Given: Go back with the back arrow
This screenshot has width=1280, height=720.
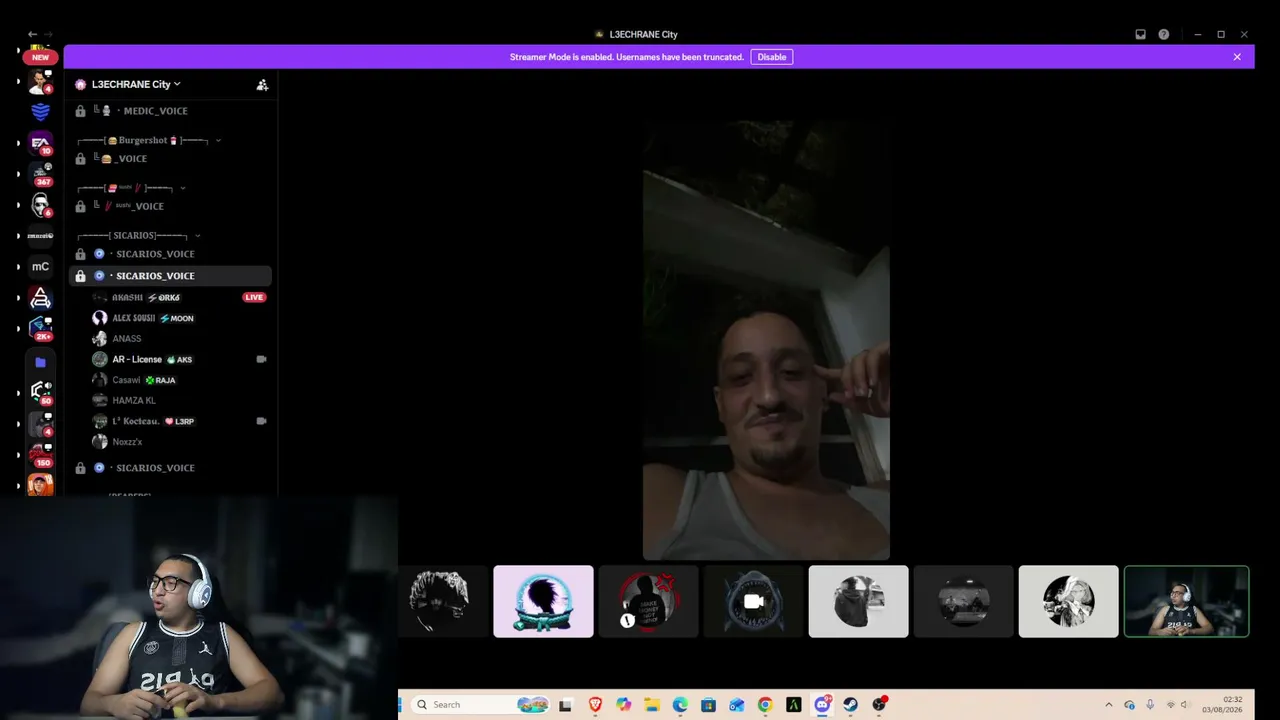Looking at the screenshot, I should (32, 34).
